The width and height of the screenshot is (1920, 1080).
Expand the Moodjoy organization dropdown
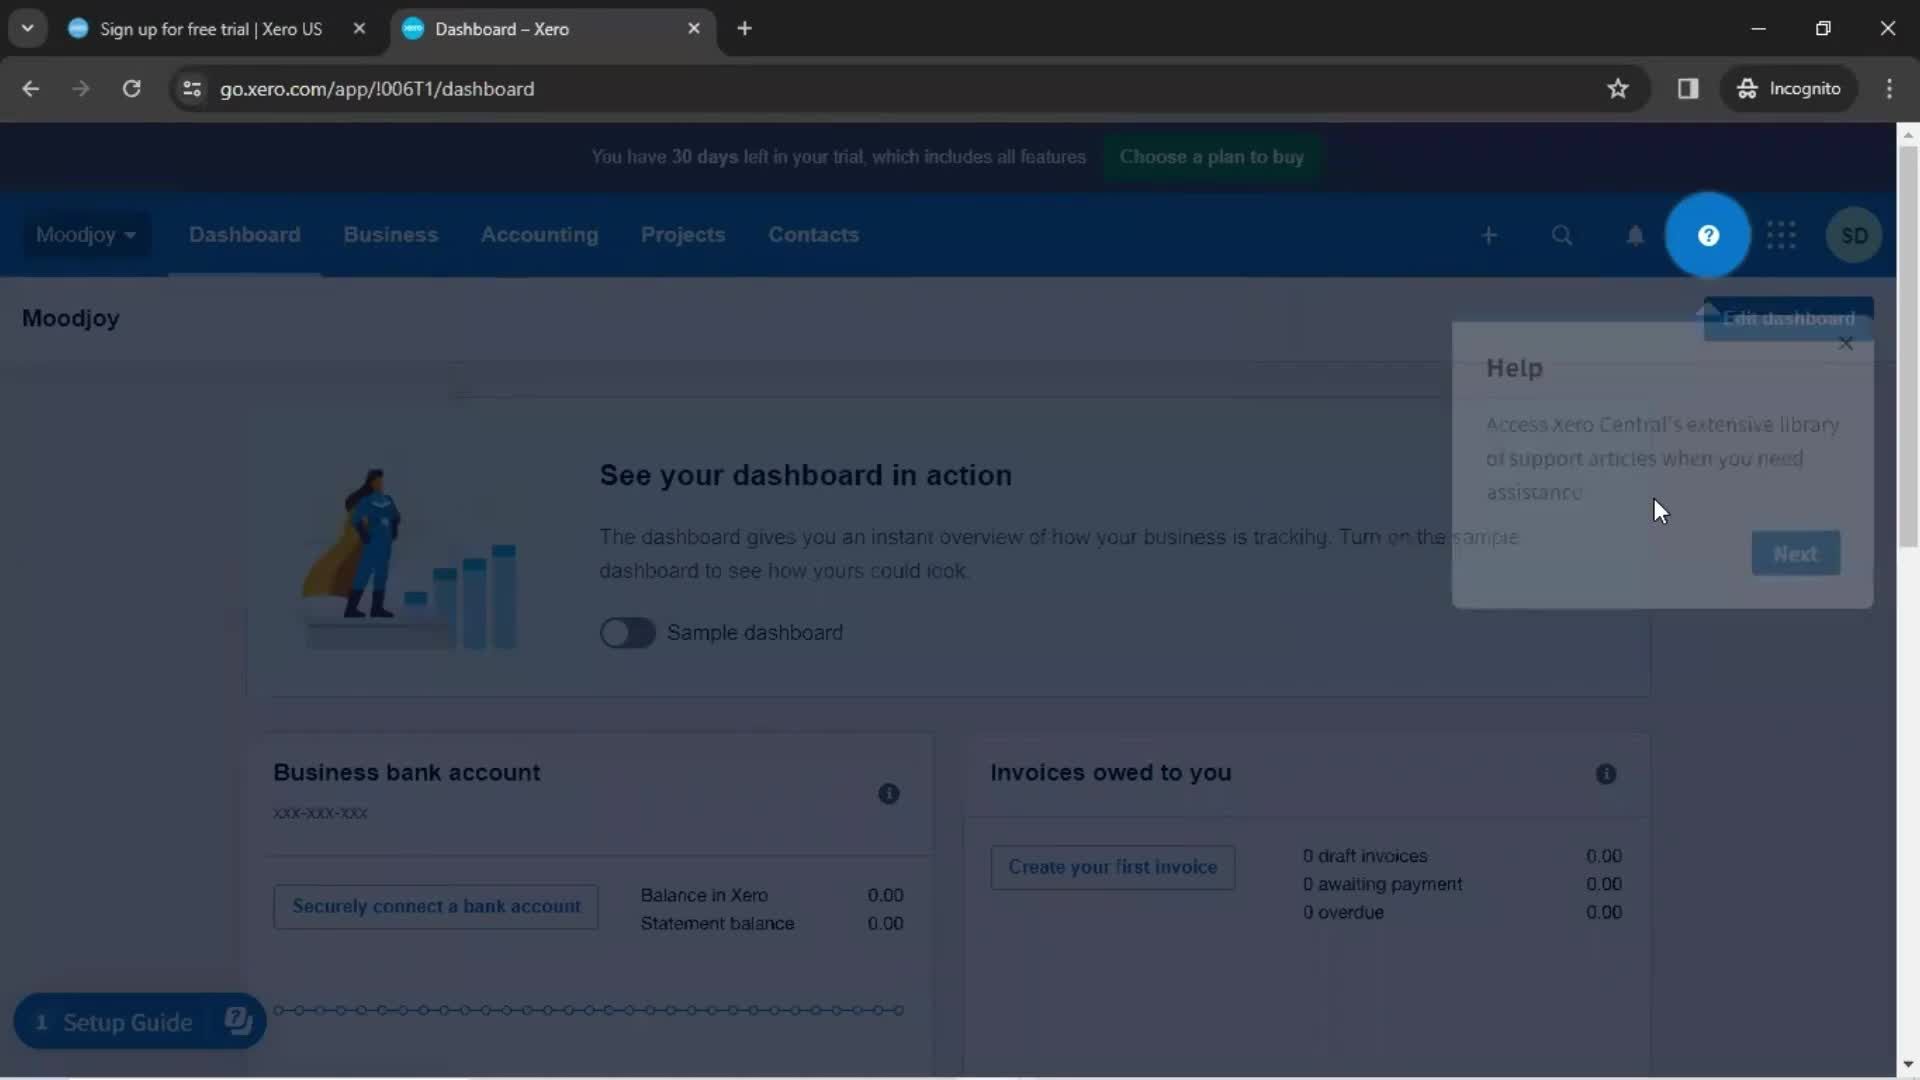pyautogui.click(x=86, y=235)
